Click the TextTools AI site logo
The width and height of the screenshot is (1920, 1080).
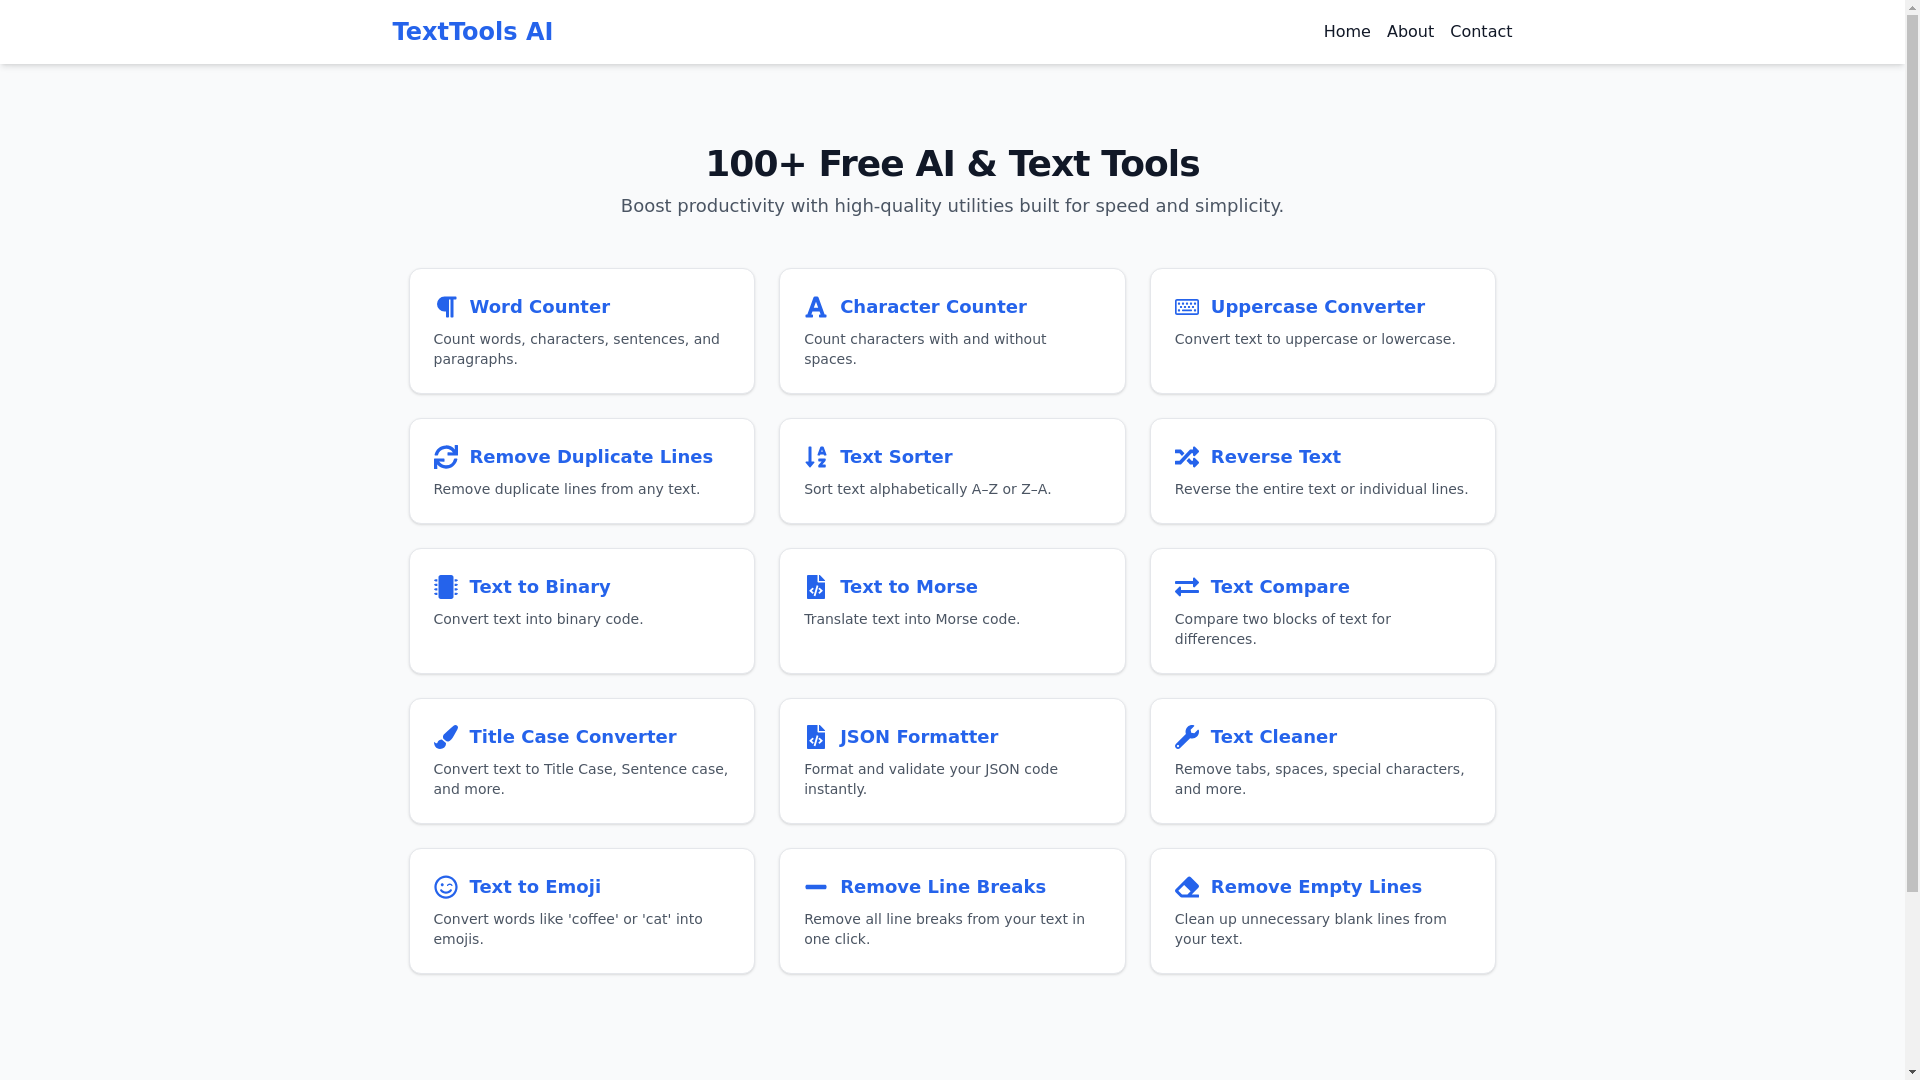(x=472, y=32)
